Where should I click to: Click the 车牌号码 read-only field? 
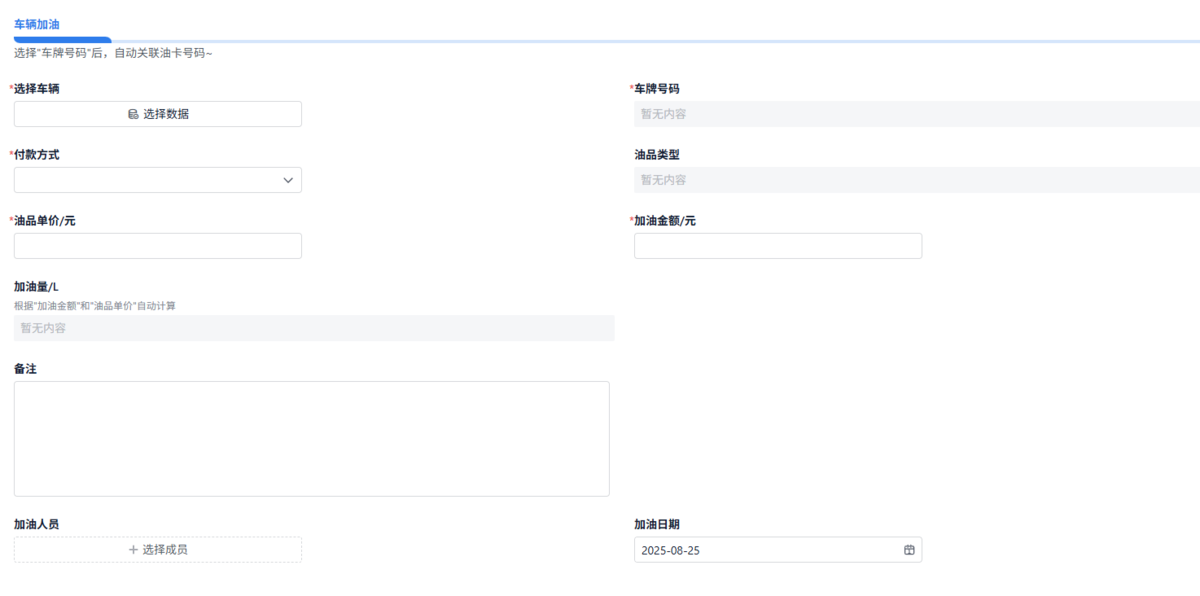(917, 114)
